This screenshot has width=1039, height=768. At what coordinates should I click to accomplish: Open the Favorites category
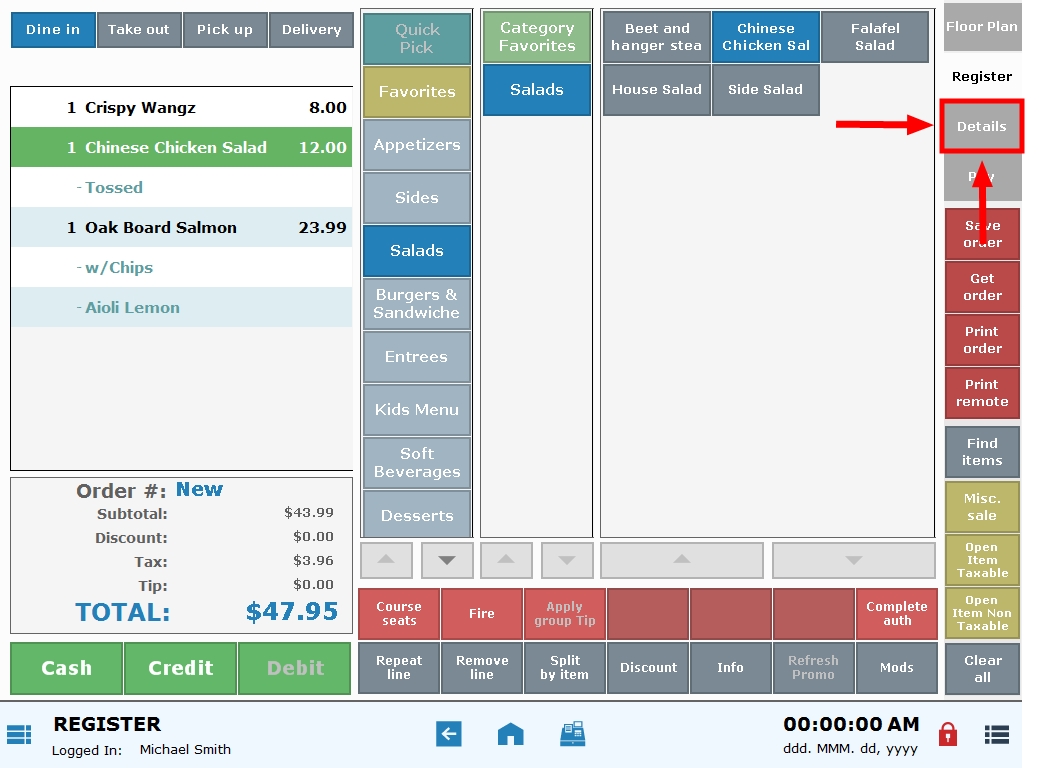point(417,91)
